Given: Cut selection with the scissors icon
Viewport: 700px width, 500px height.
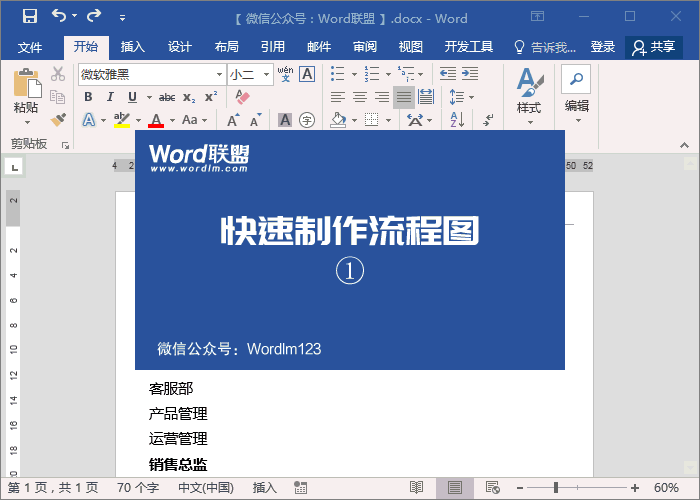Looking at the screenshot, I should click(x=58, y=74).
